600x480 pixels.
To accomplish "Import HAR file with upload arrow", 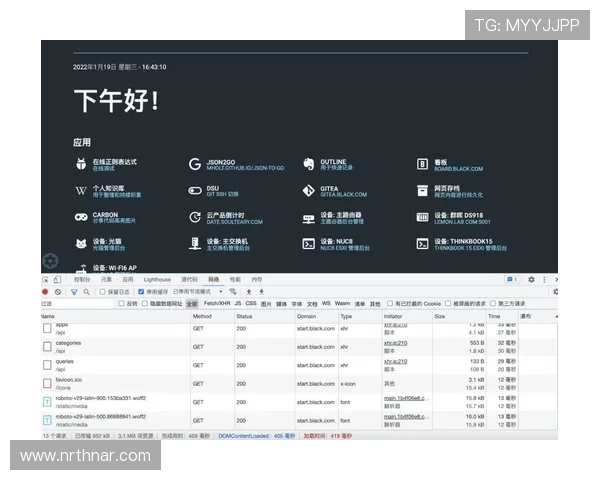I will 249,292.
